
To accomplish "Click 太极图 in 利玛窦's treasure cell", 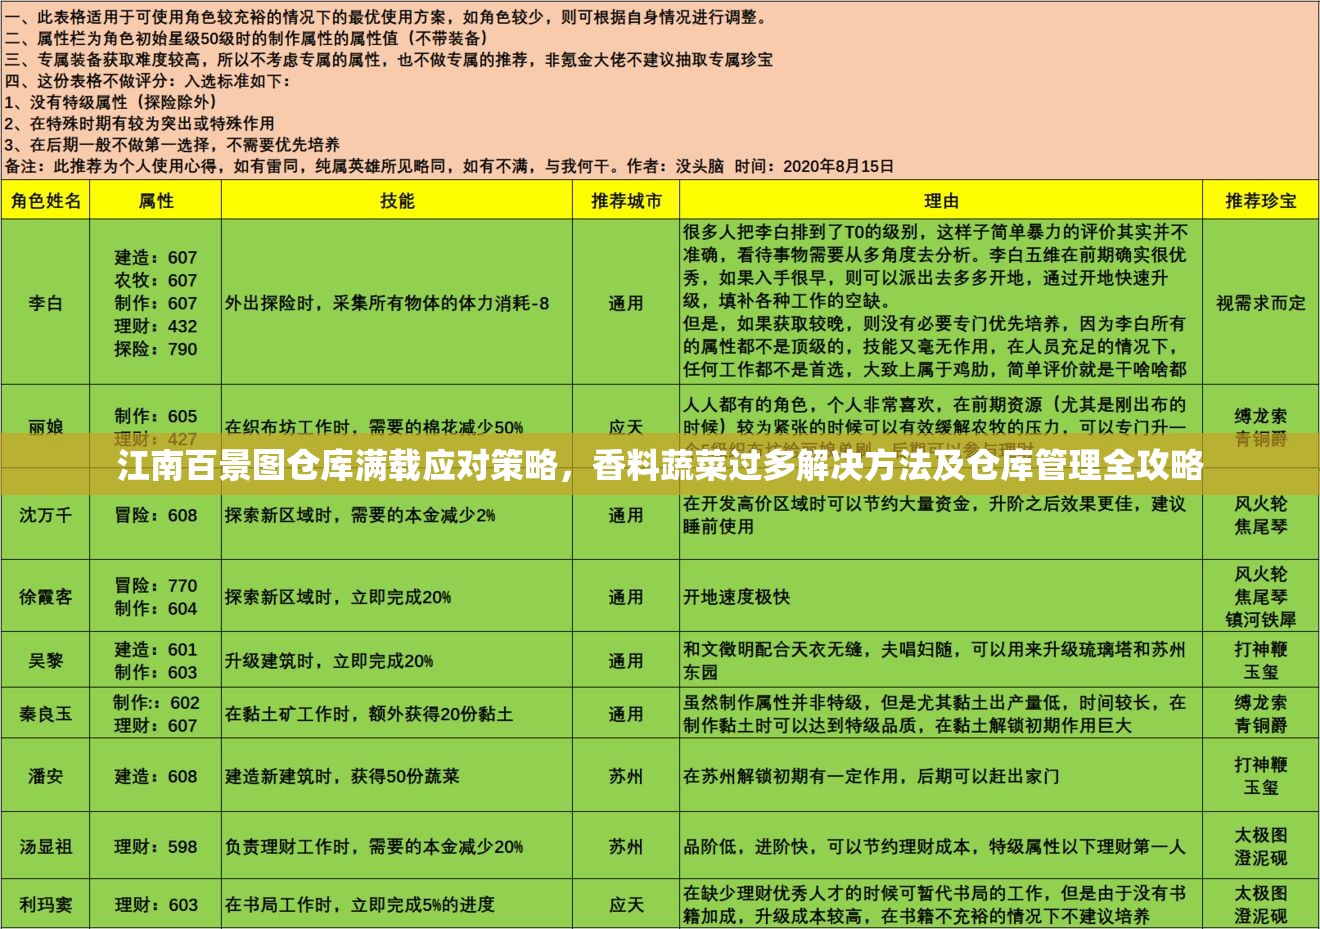I will pos(1261,893).
